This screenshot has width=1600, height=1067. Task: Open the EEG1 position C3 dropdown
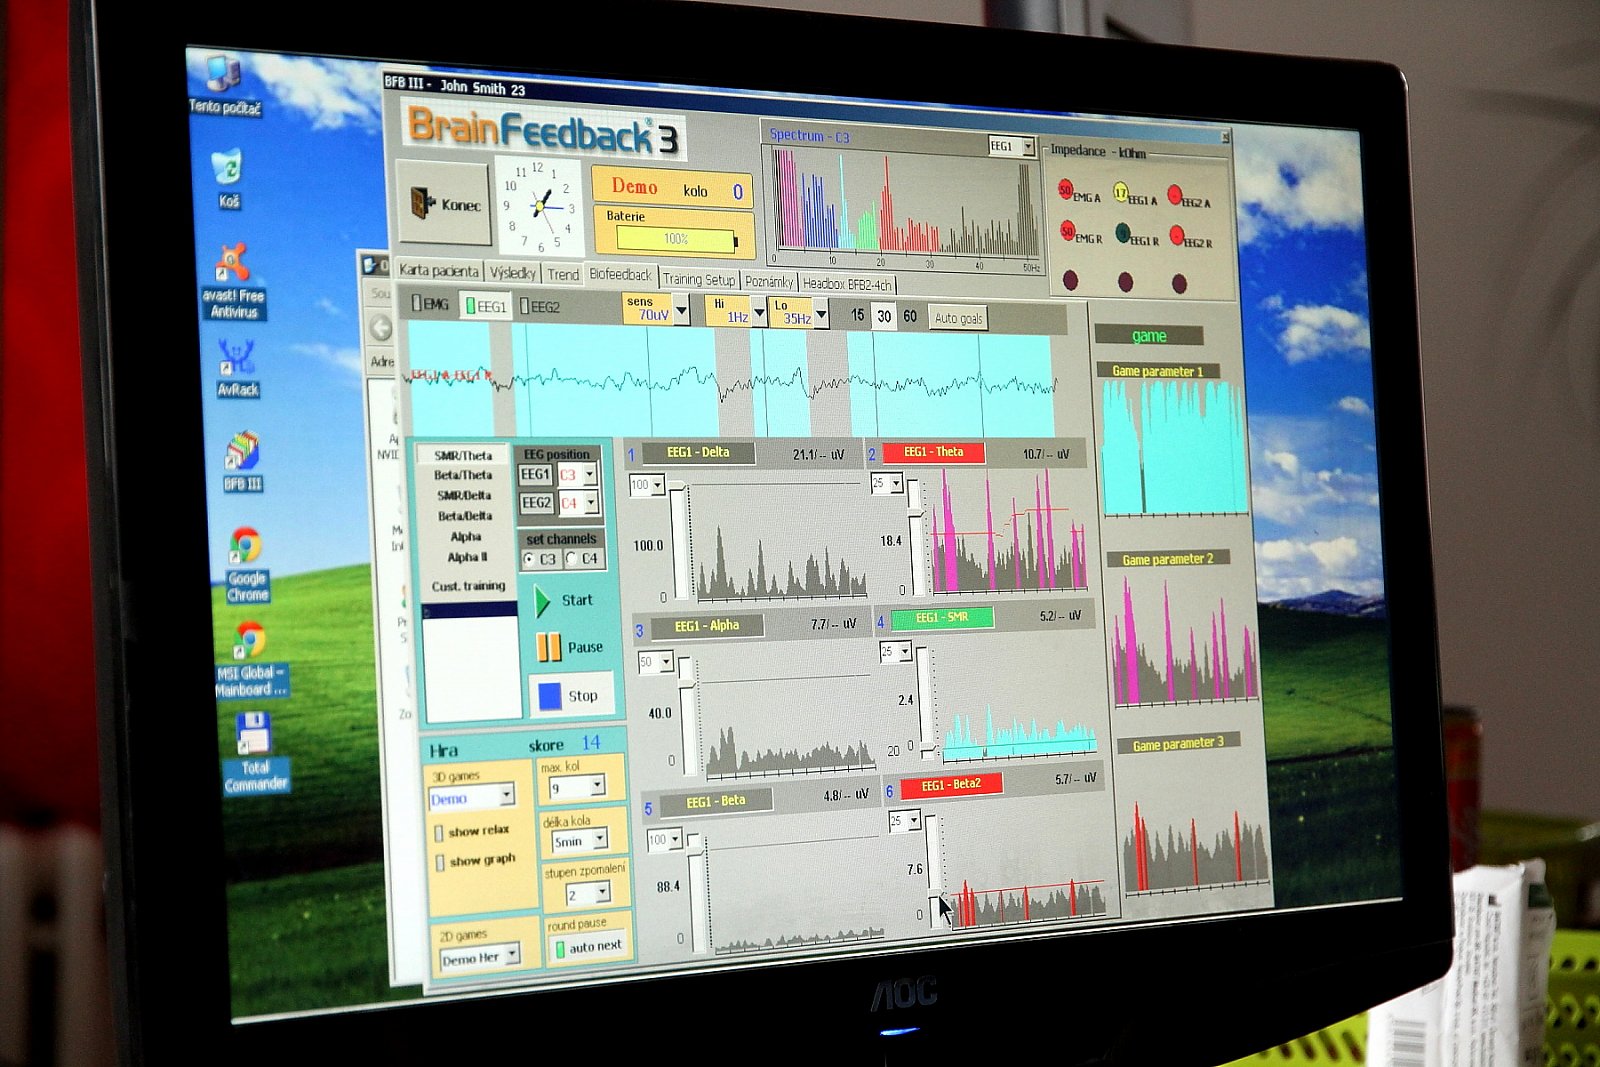590,474
